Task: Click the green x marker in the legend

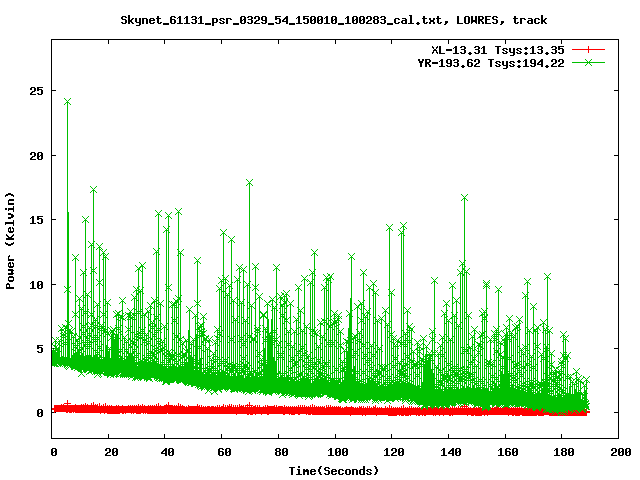Action: coord(590,62)
